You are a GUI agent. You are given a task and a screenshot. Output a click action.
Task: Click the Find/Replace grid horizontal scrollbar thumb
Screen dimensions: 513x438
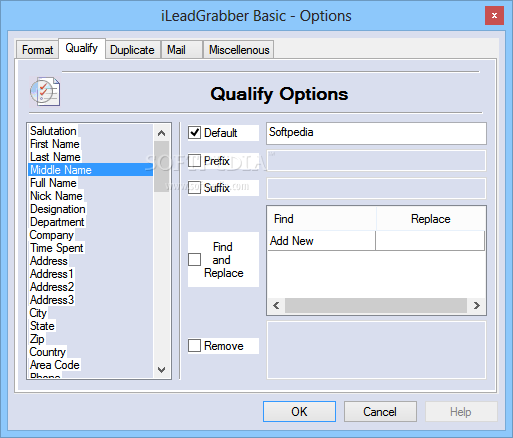[376, 305]
